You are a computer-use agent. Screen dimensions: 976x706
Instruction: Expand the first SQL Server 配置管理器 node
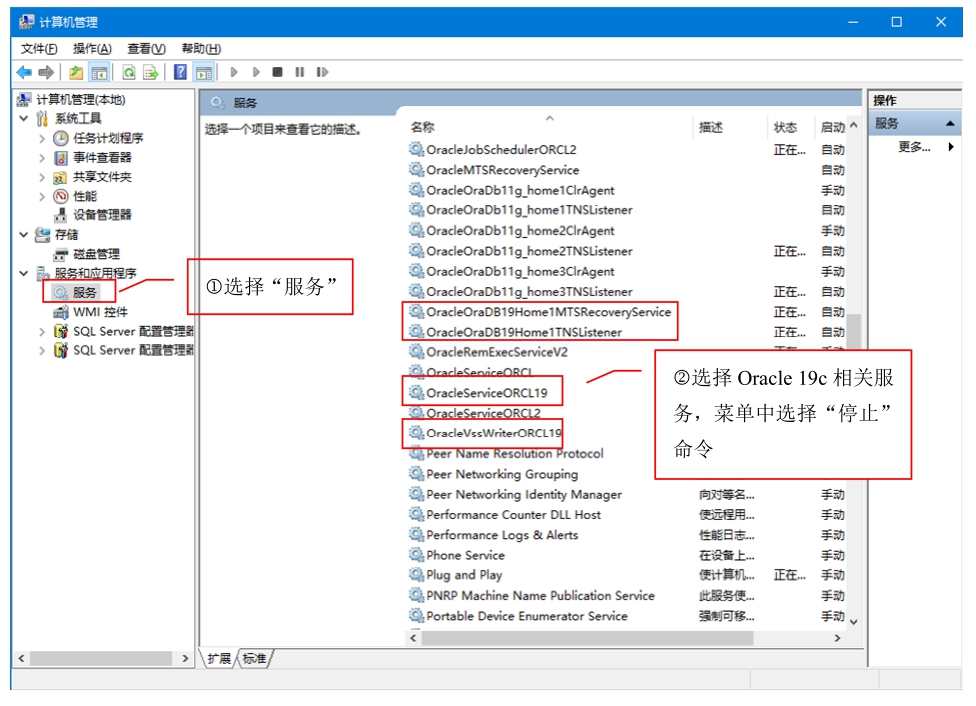[x=42, y=331]
